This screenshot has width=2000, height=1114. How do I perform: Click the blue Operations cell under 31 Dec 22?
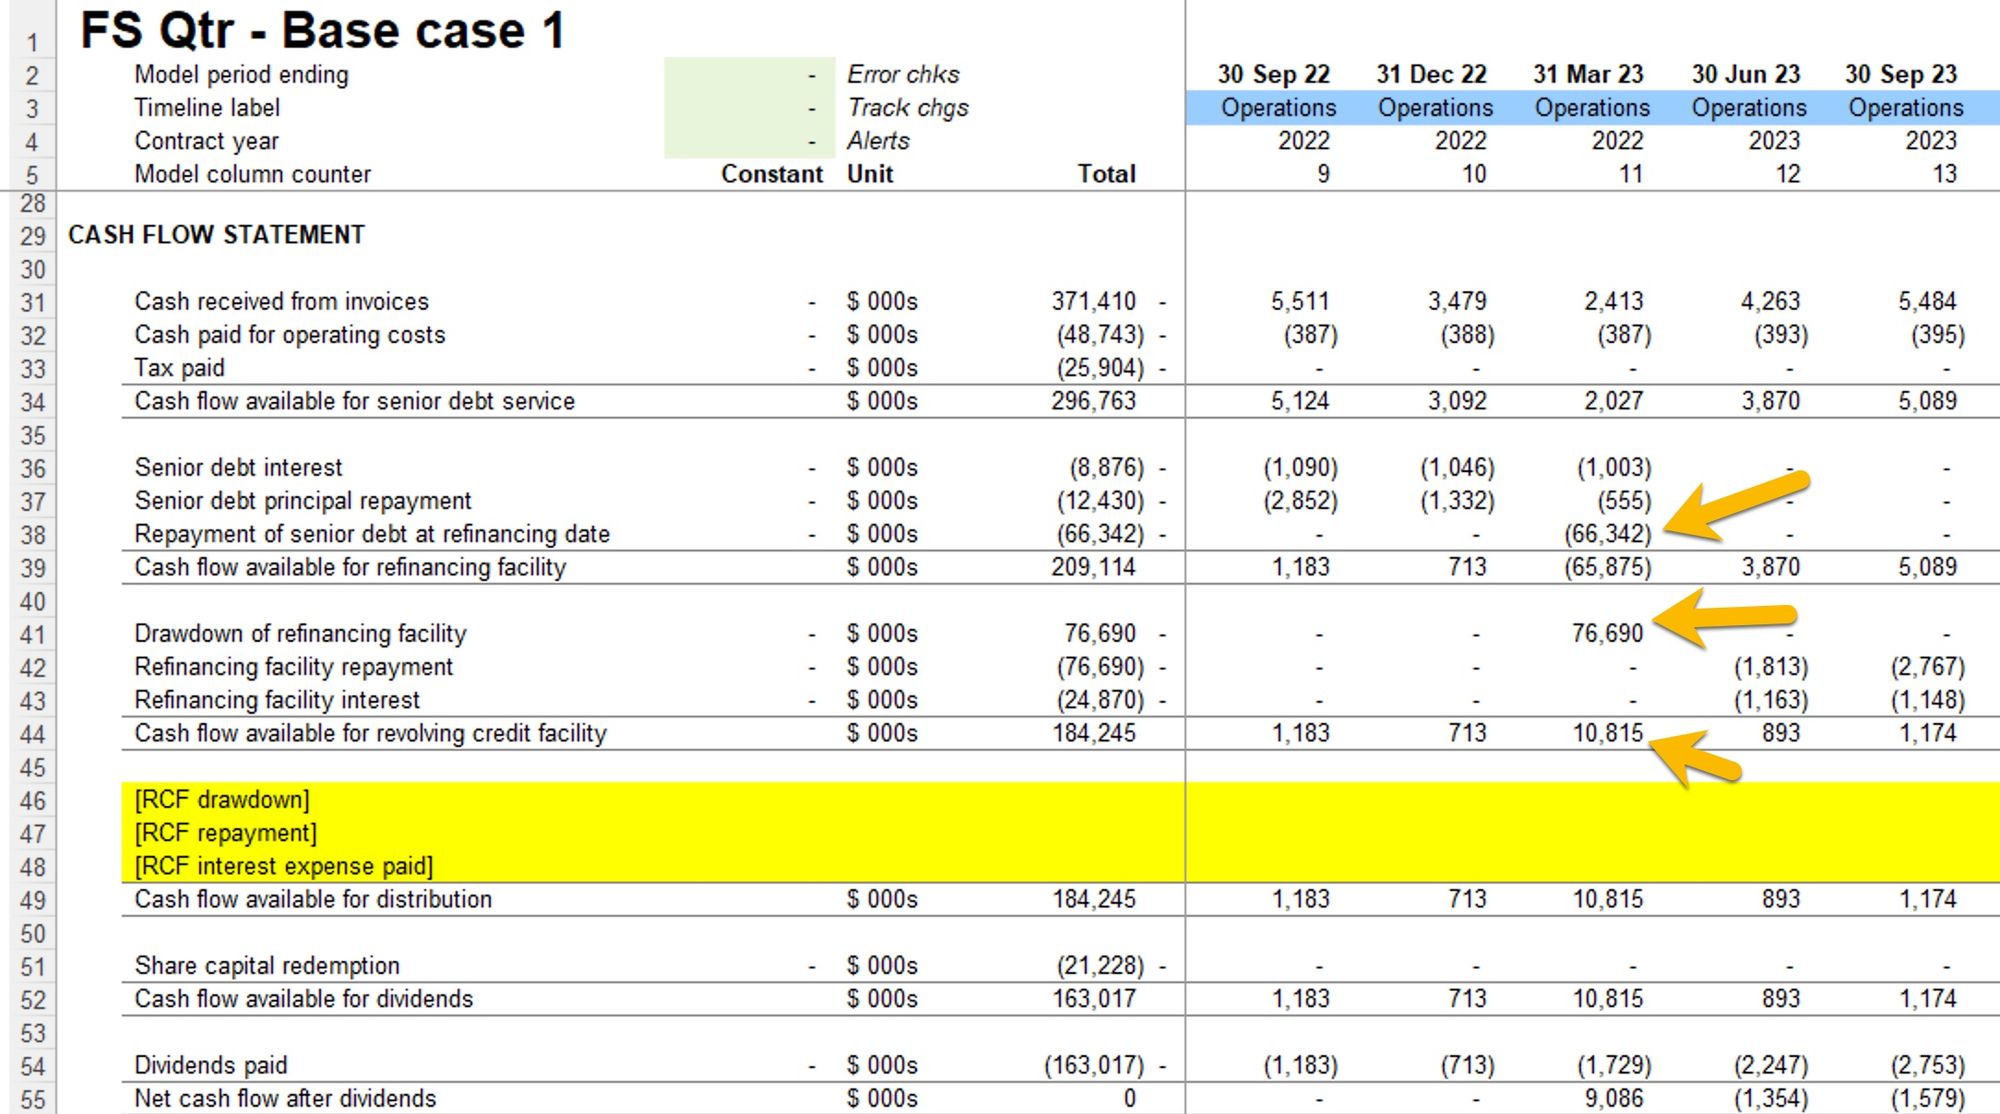[1435, 108]
